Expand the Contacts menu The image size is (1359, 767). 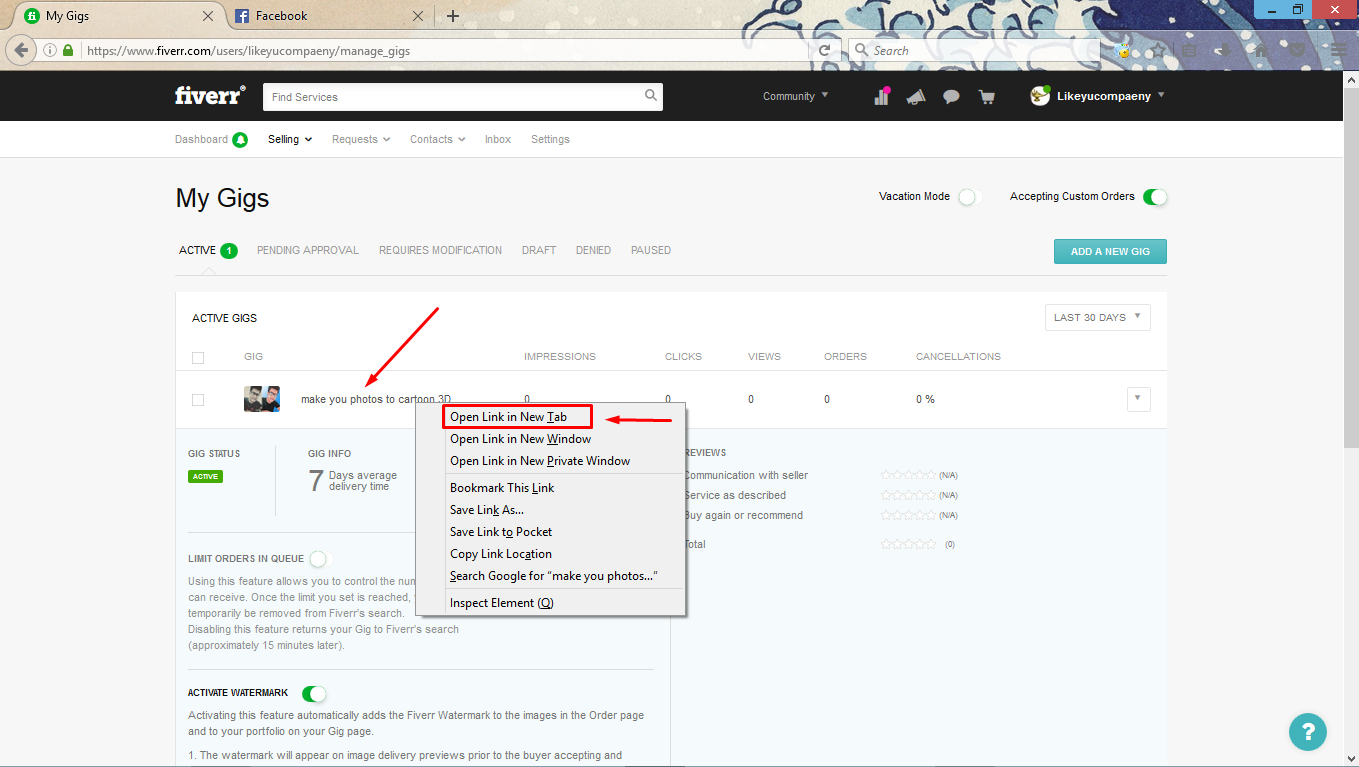[x=438, y=139]
